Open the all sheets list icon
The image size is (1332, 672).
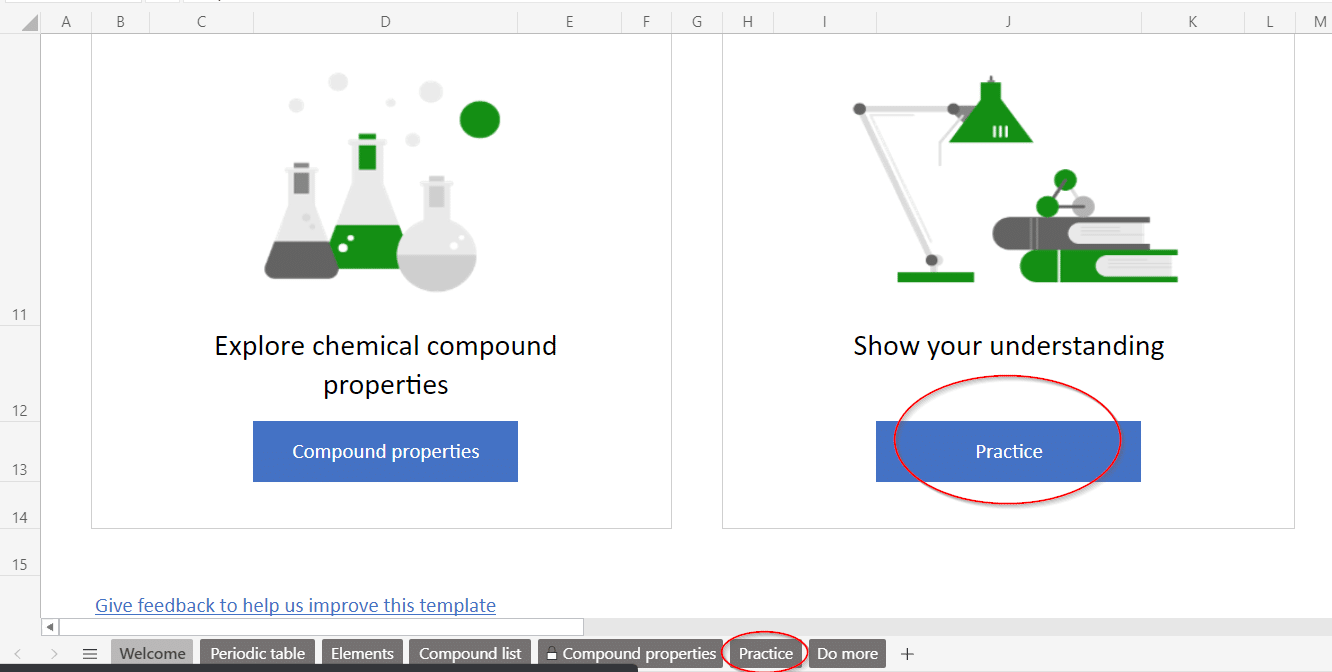pyautogui.click(x=90, y=654)
